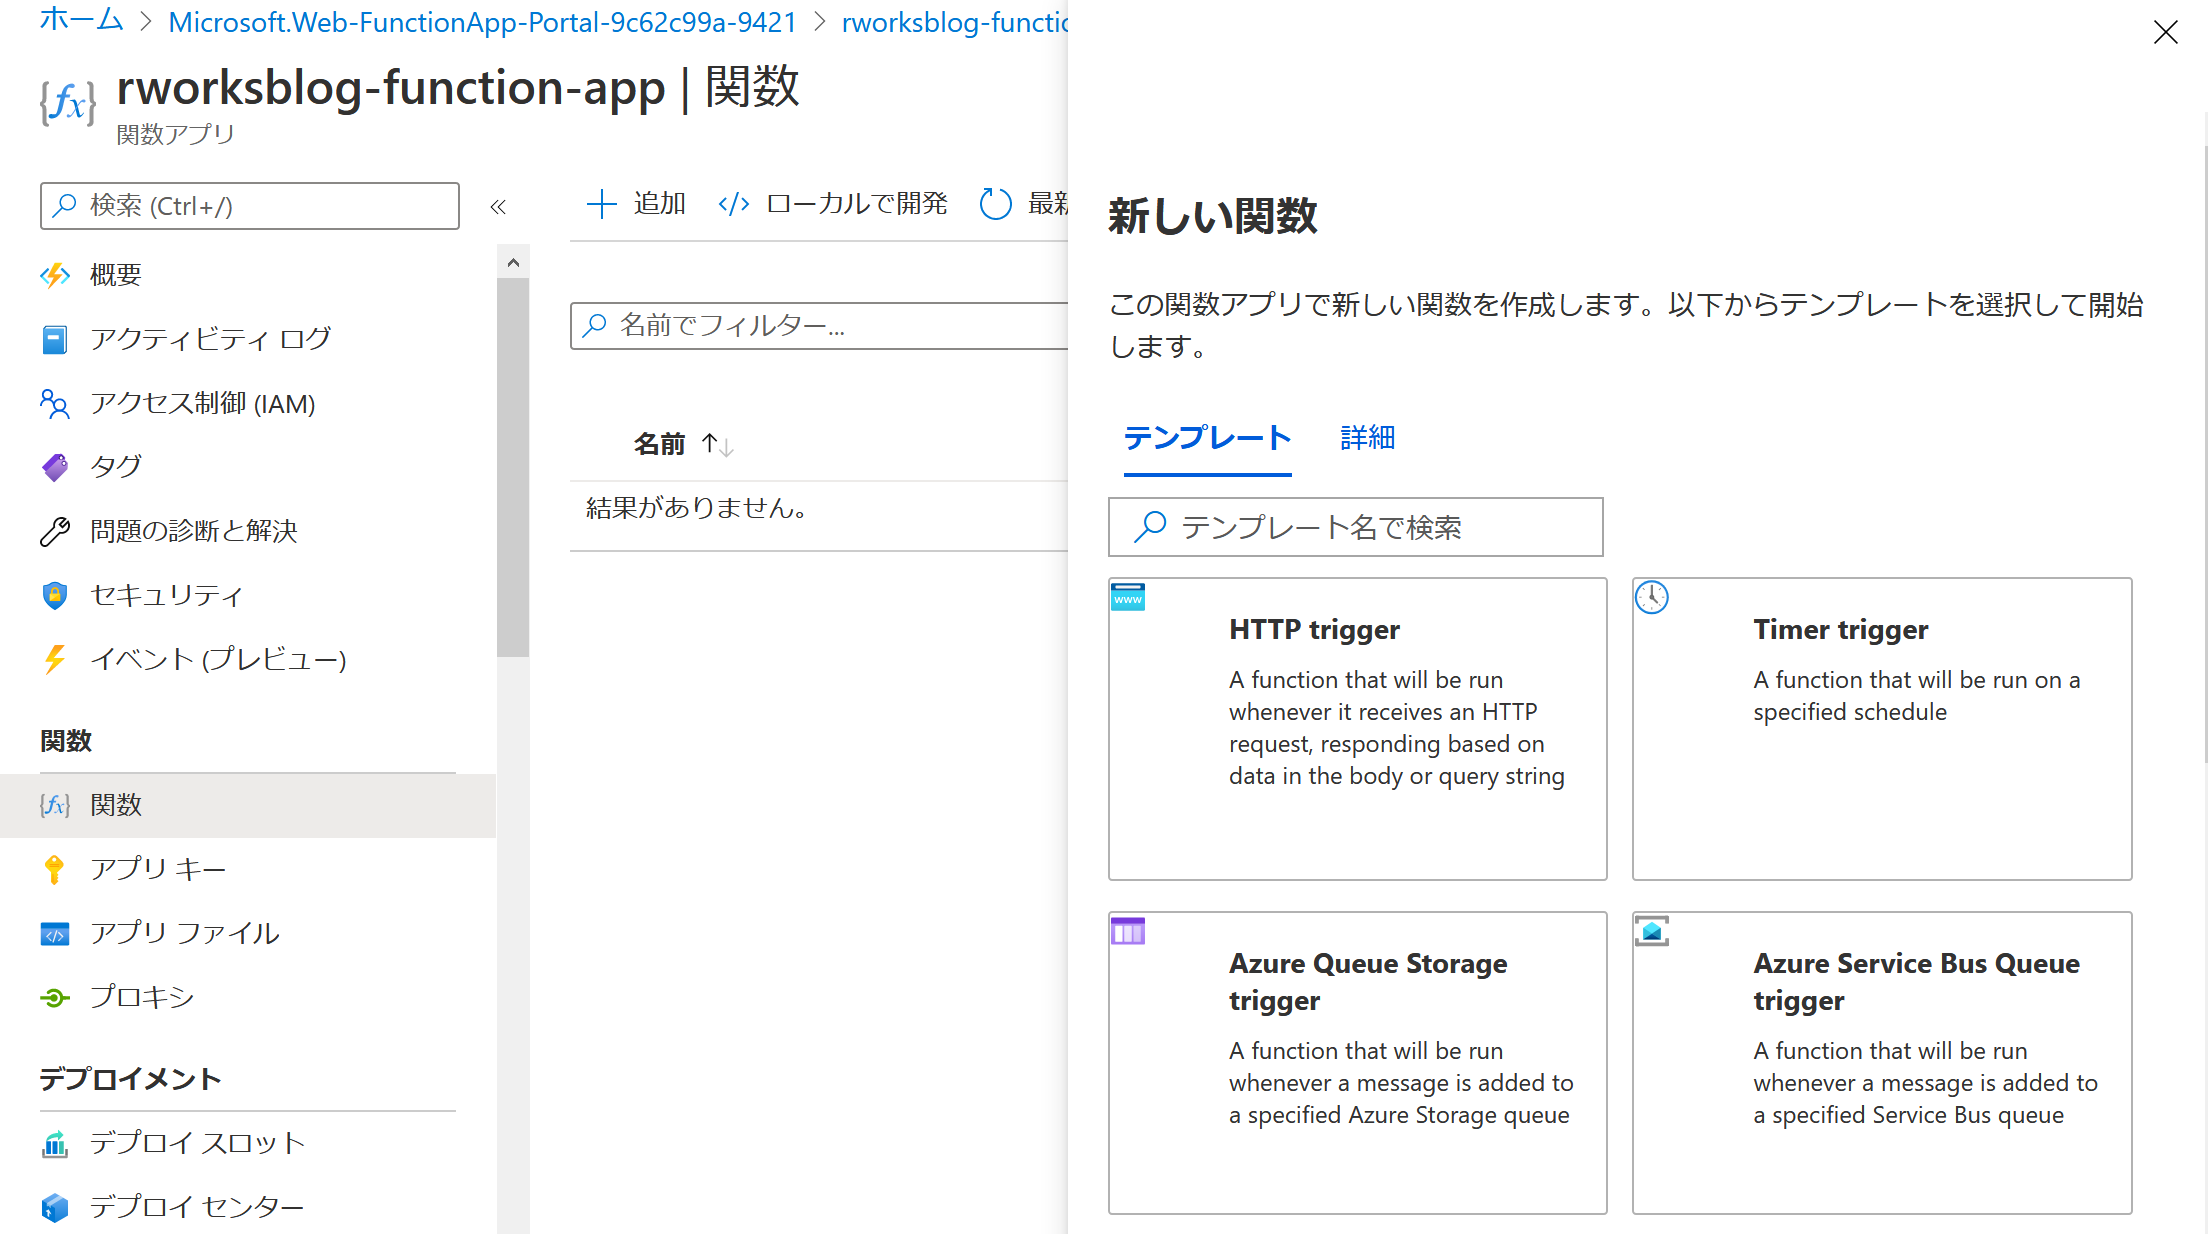Choose Azure Queue Storage trigger card

1357,1063
